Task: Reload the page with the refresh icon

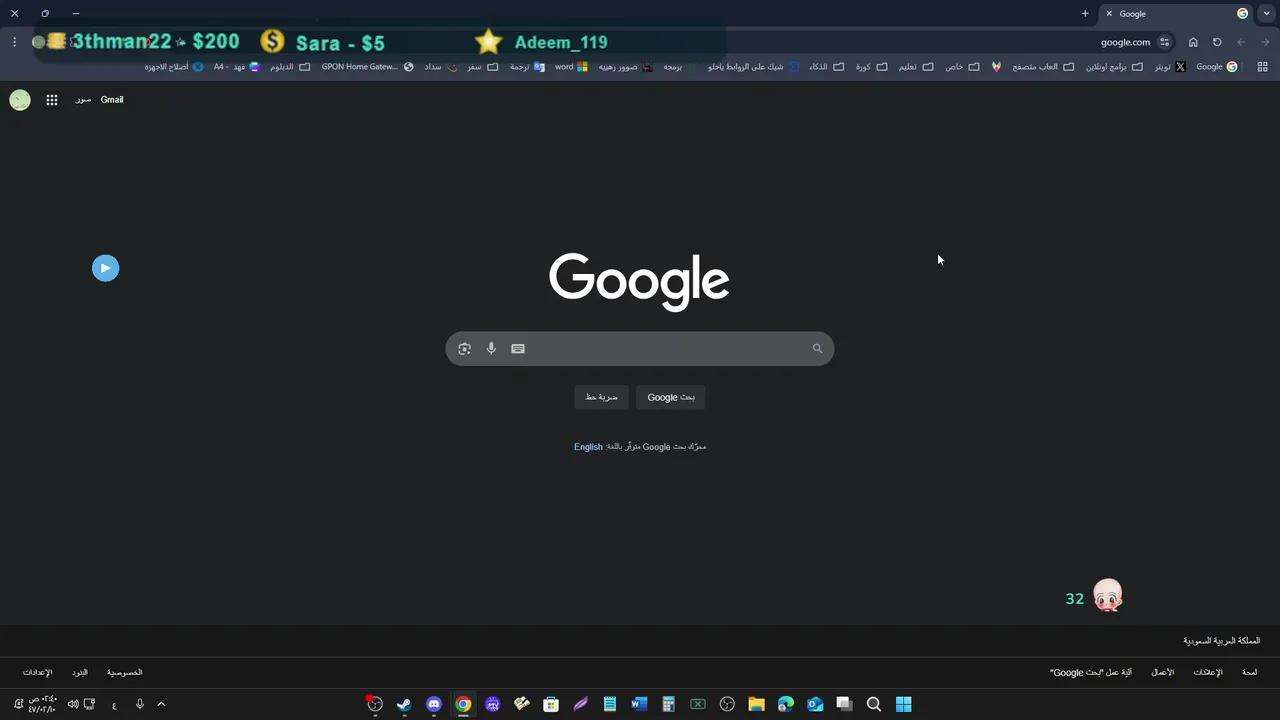Action: click(x=1217, y=42)
